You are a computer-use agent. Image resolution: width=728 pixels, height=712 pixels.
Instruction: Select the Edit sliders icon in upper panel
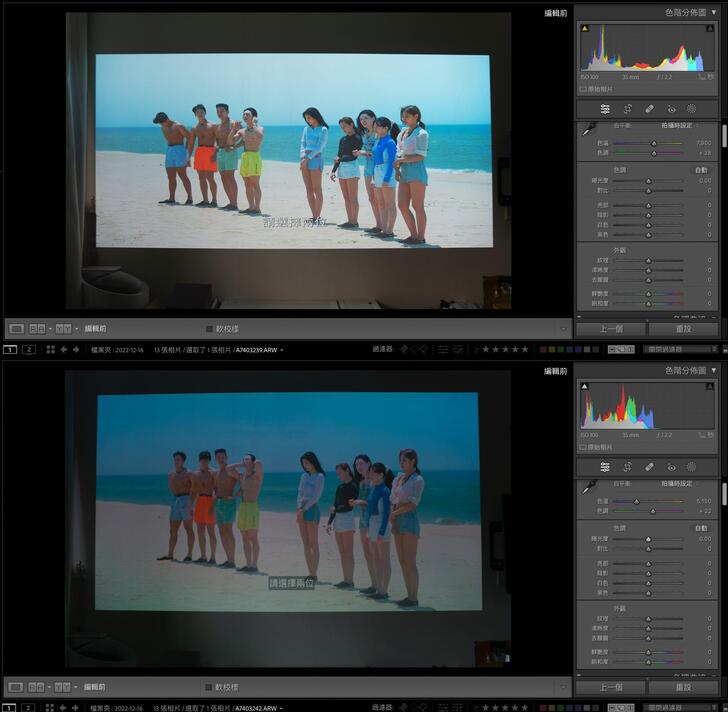pos(605,108)
